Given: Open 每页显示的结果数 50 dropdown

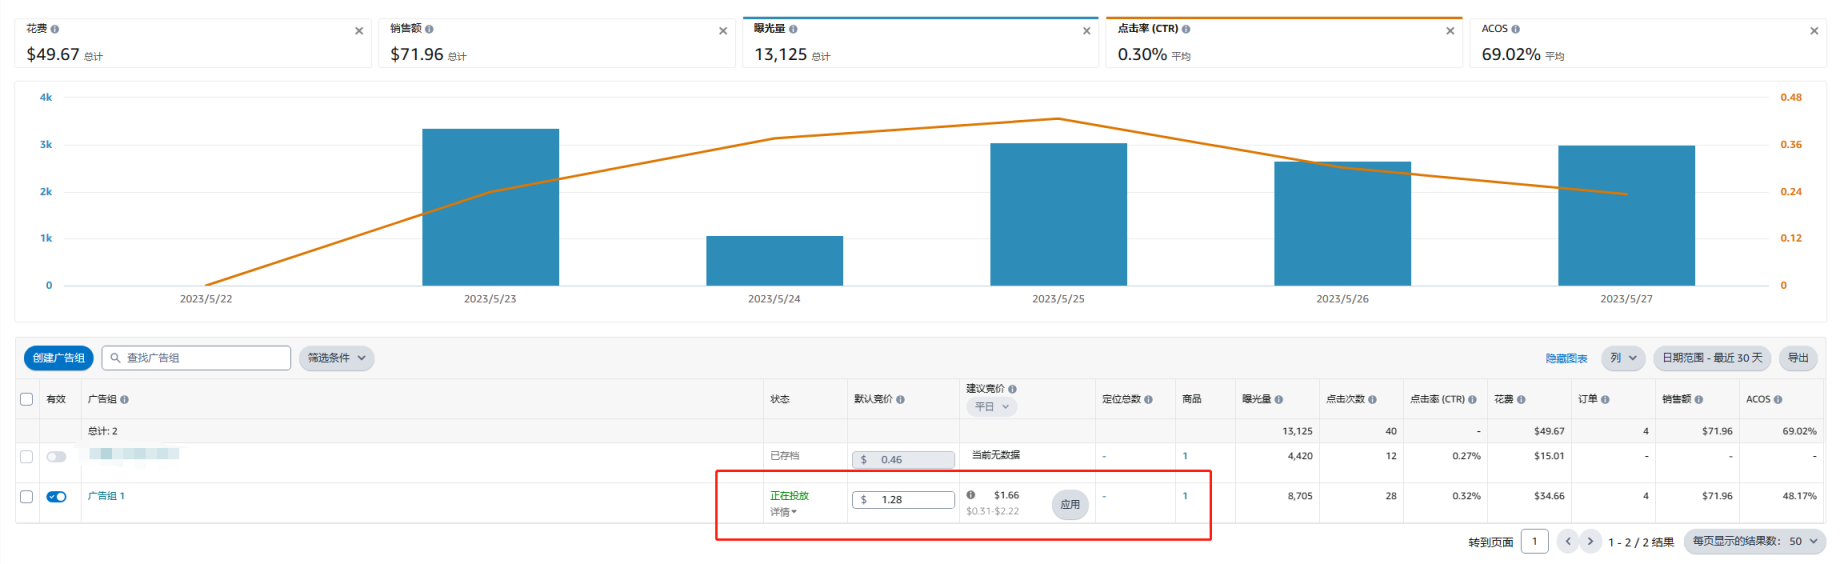Looking at the screenshot, I should point(1755,541).
